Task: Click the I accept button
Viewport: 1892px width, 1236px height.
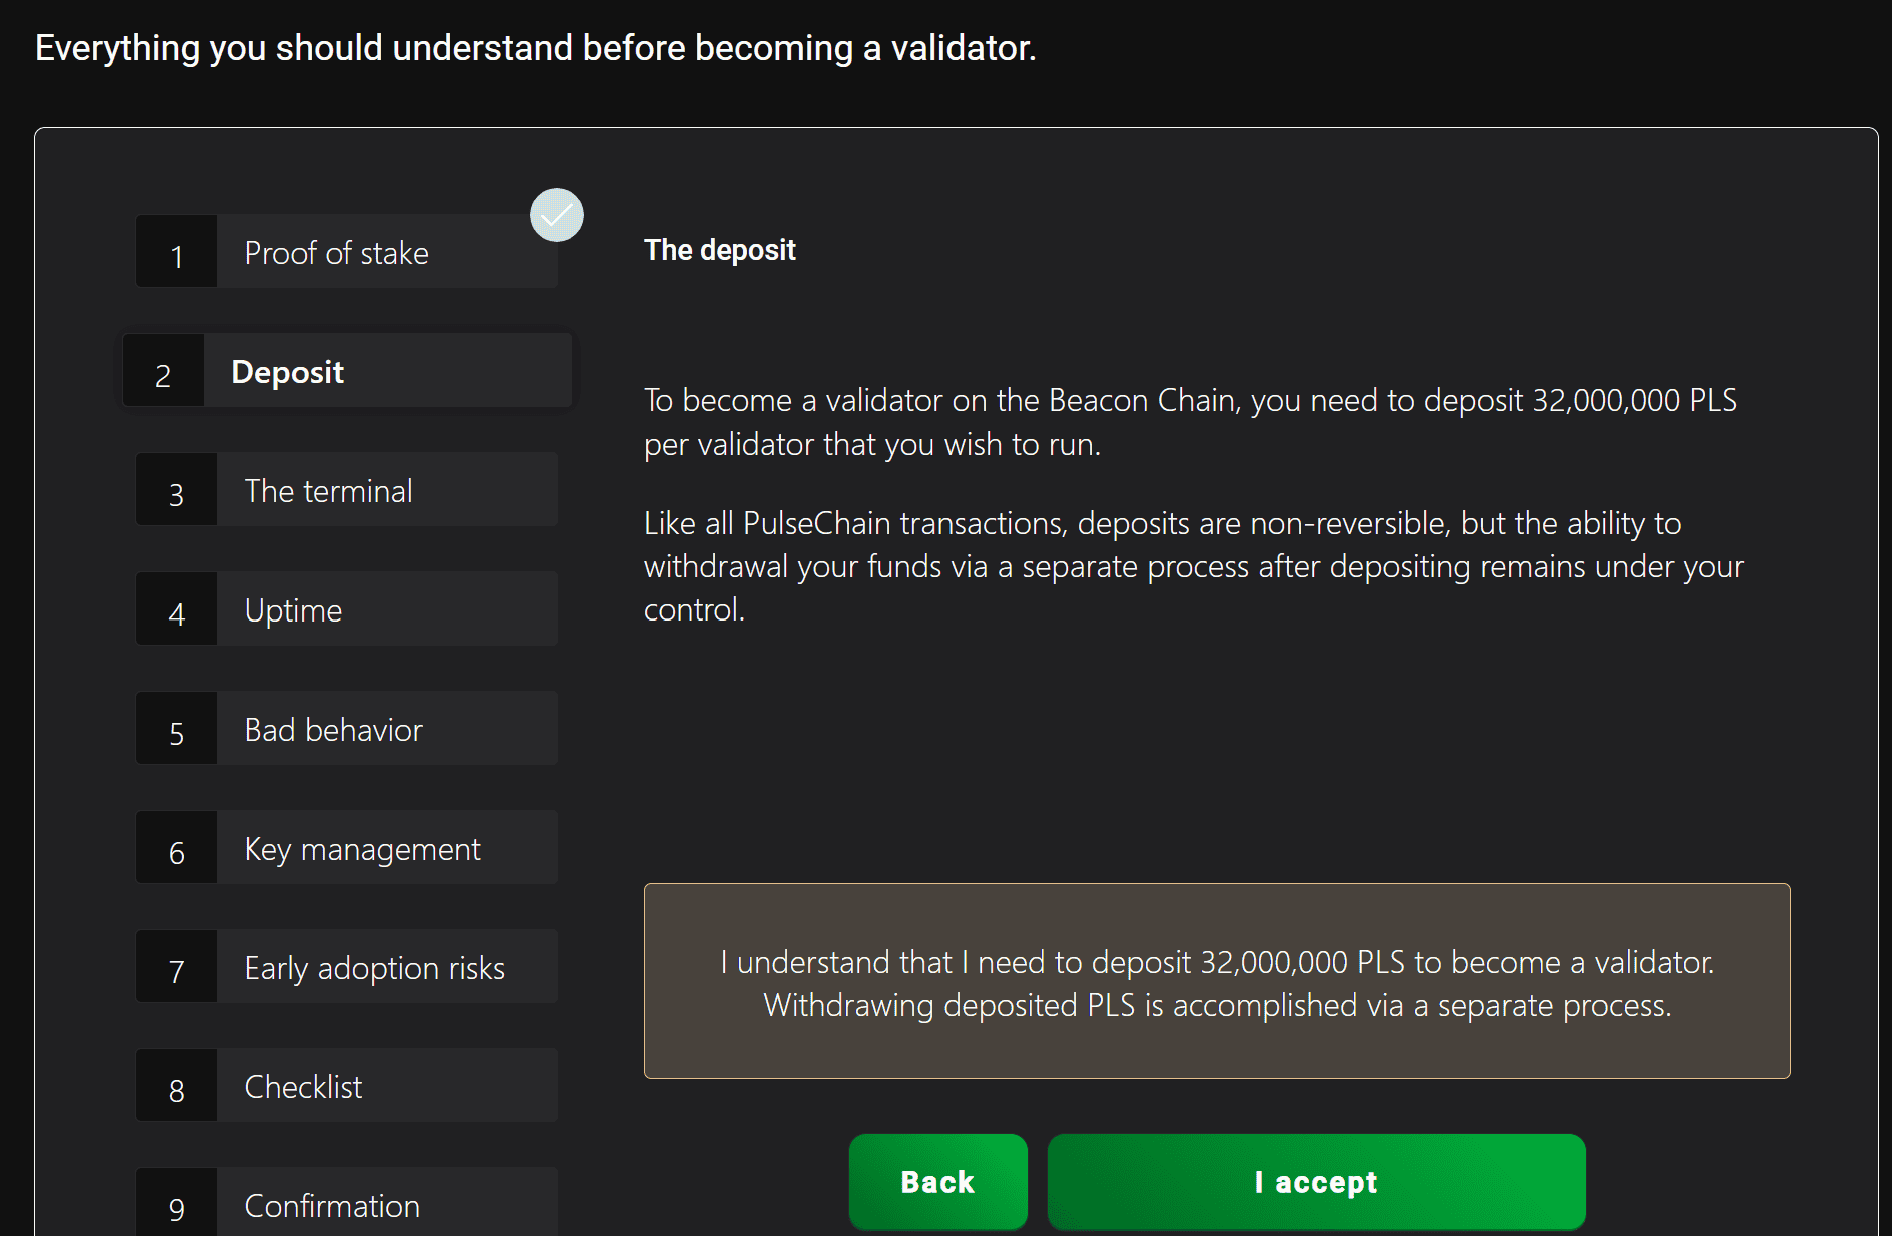Action: (1316, 1182)
